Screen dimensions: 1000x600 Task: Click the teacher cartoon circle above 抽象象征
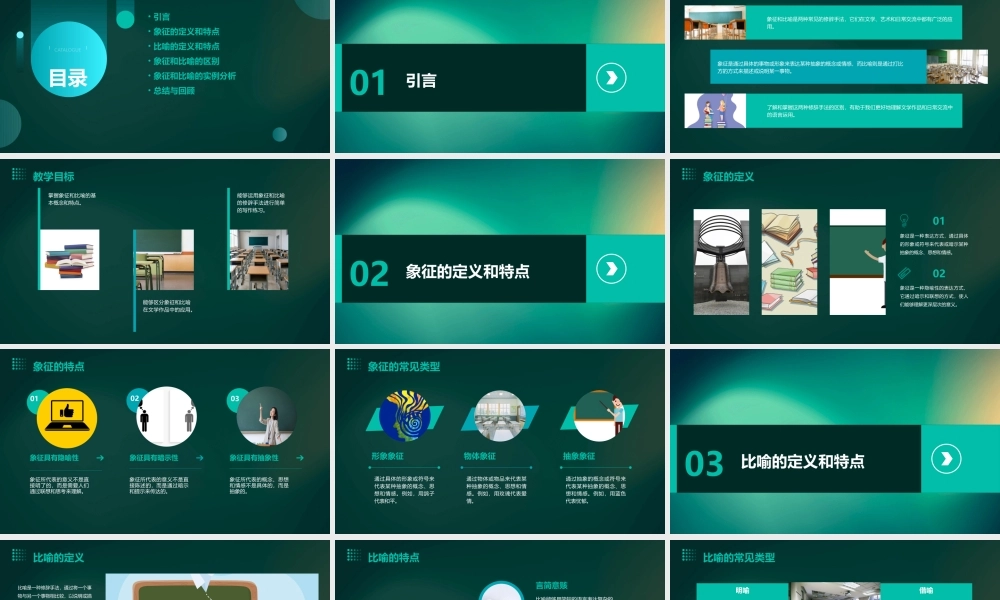point(599,416)
